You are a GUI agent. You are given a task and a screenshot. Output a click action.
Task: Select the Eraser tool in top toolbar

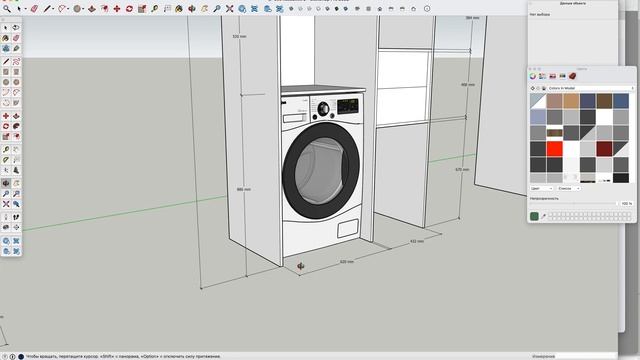click(34, 8)
